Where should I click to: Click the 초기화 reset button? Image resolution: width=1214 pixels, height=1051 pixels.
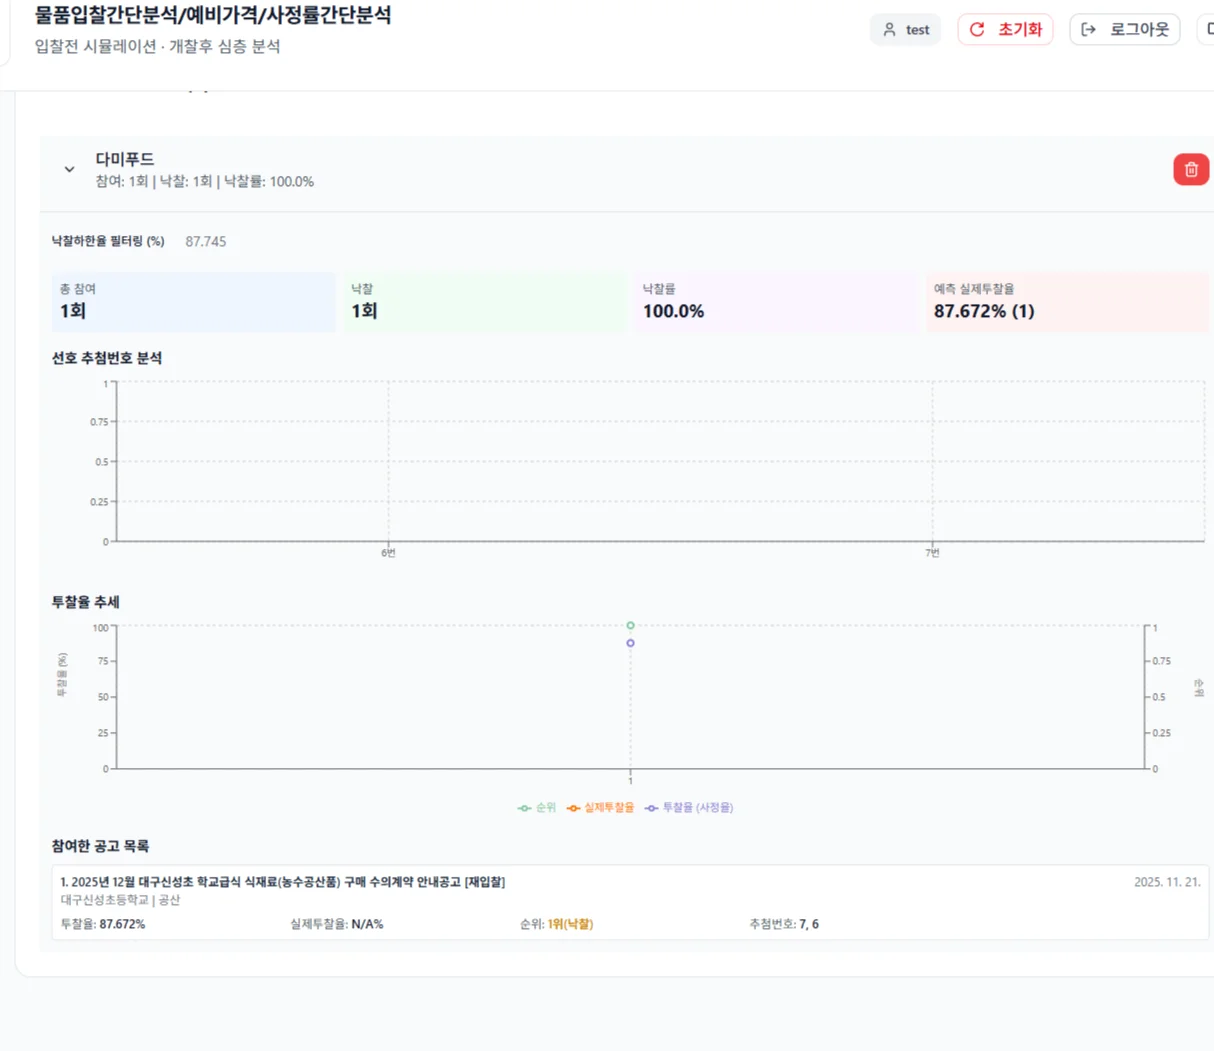(1005, 29)
